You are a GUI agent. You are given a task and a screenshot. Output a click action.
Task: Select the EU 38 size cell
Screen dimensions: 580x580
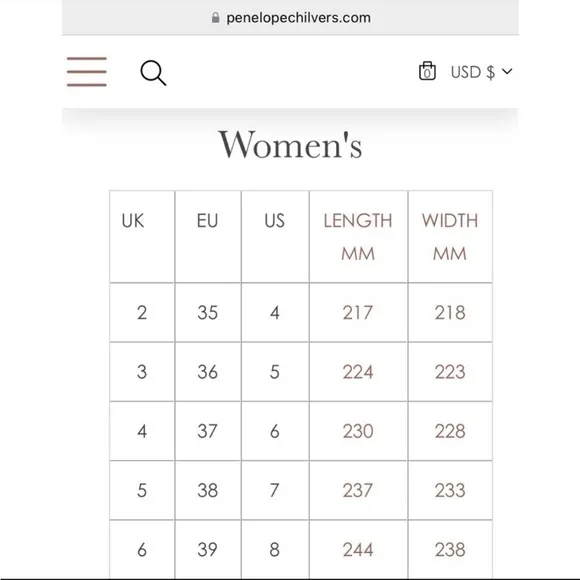click(x=208, y=490)
